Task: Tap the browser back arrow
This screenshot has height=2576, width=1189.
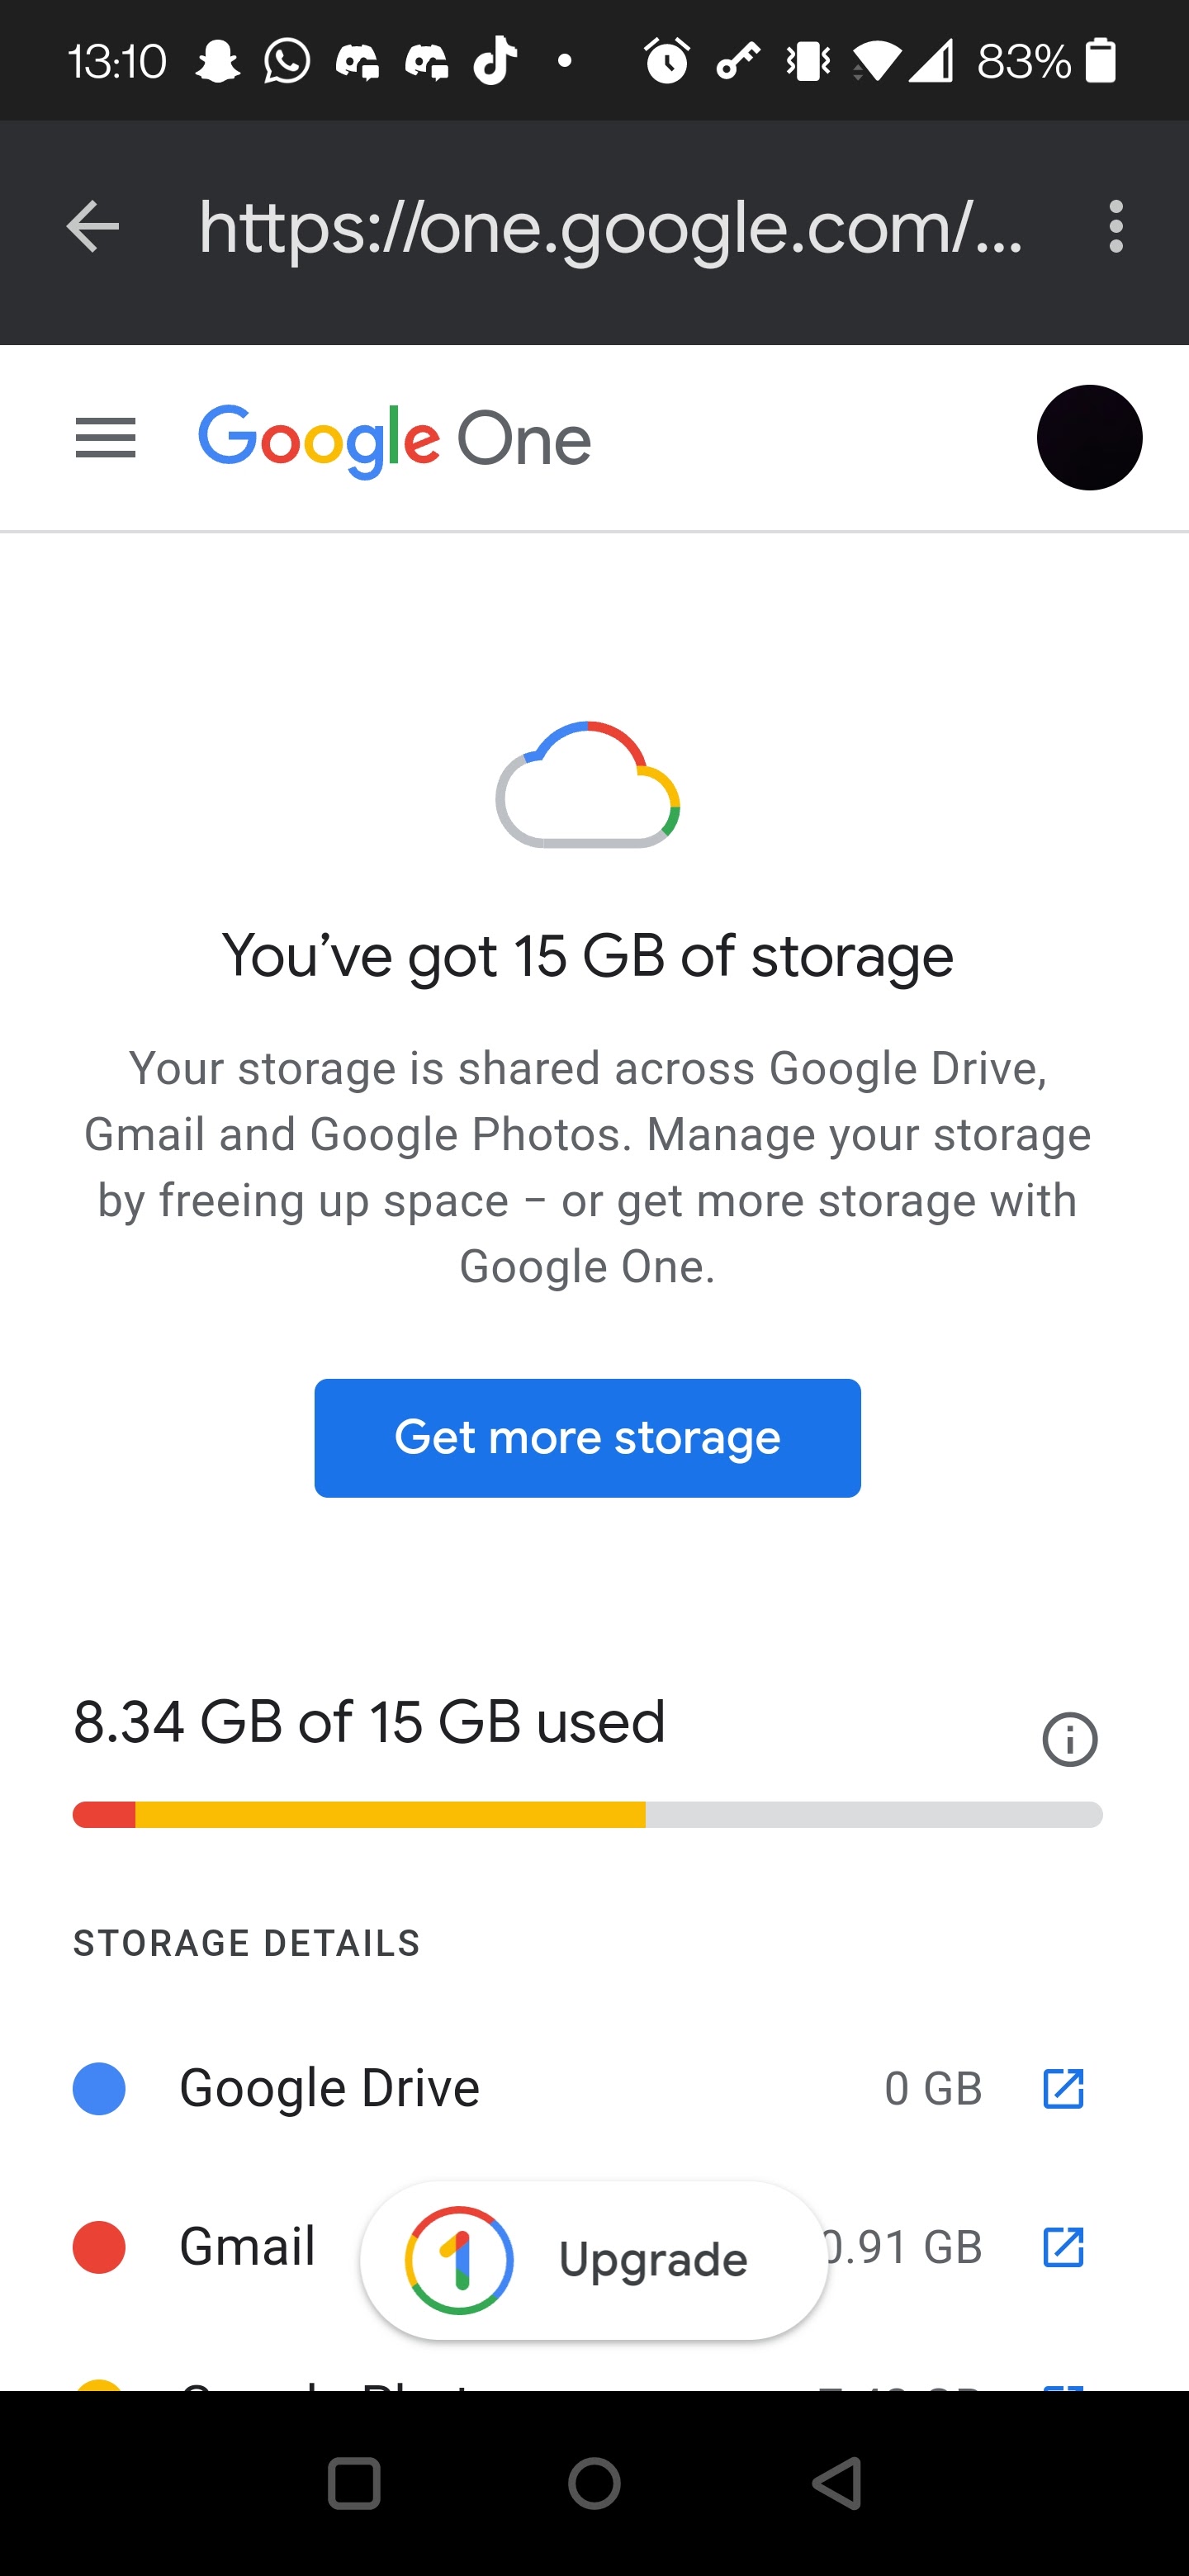Action: pos(92,227)
